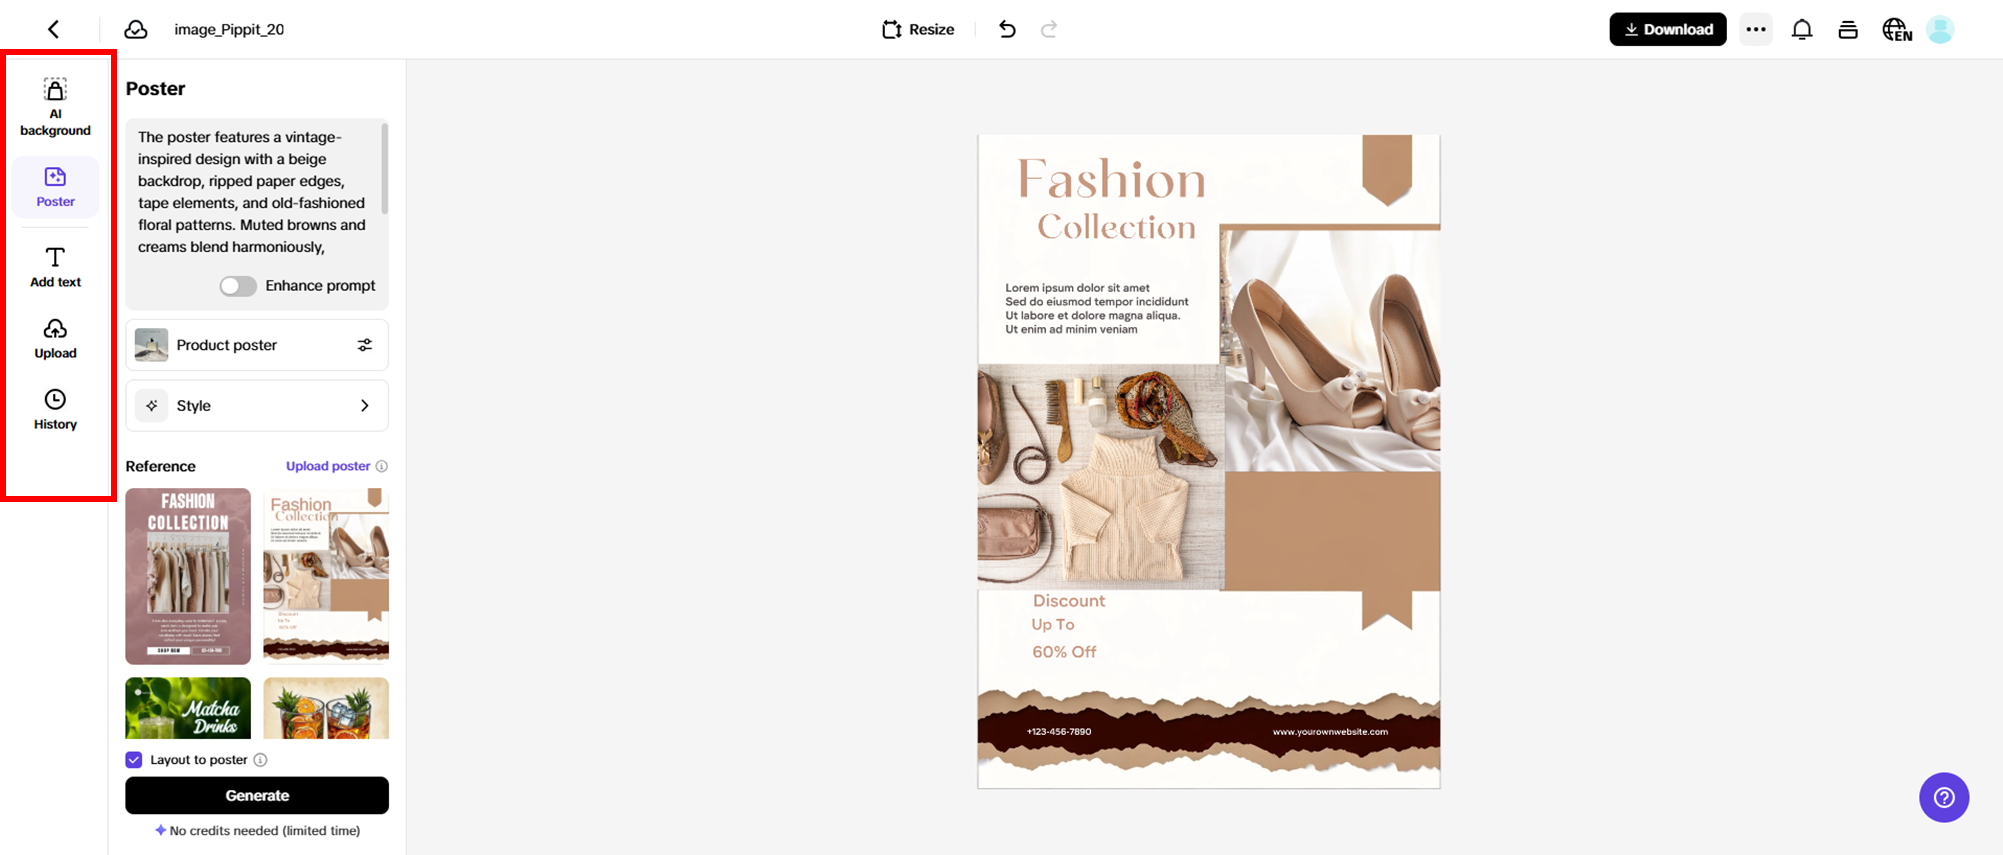Click the cloud save status icon
Screen dimensions: 2003x855
pos(136,30)
